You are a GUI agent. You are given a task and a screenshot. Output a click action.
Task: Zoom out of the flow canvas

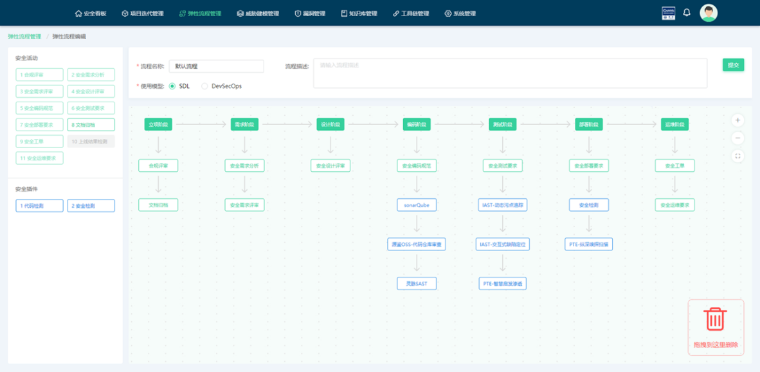click(738, 138)
